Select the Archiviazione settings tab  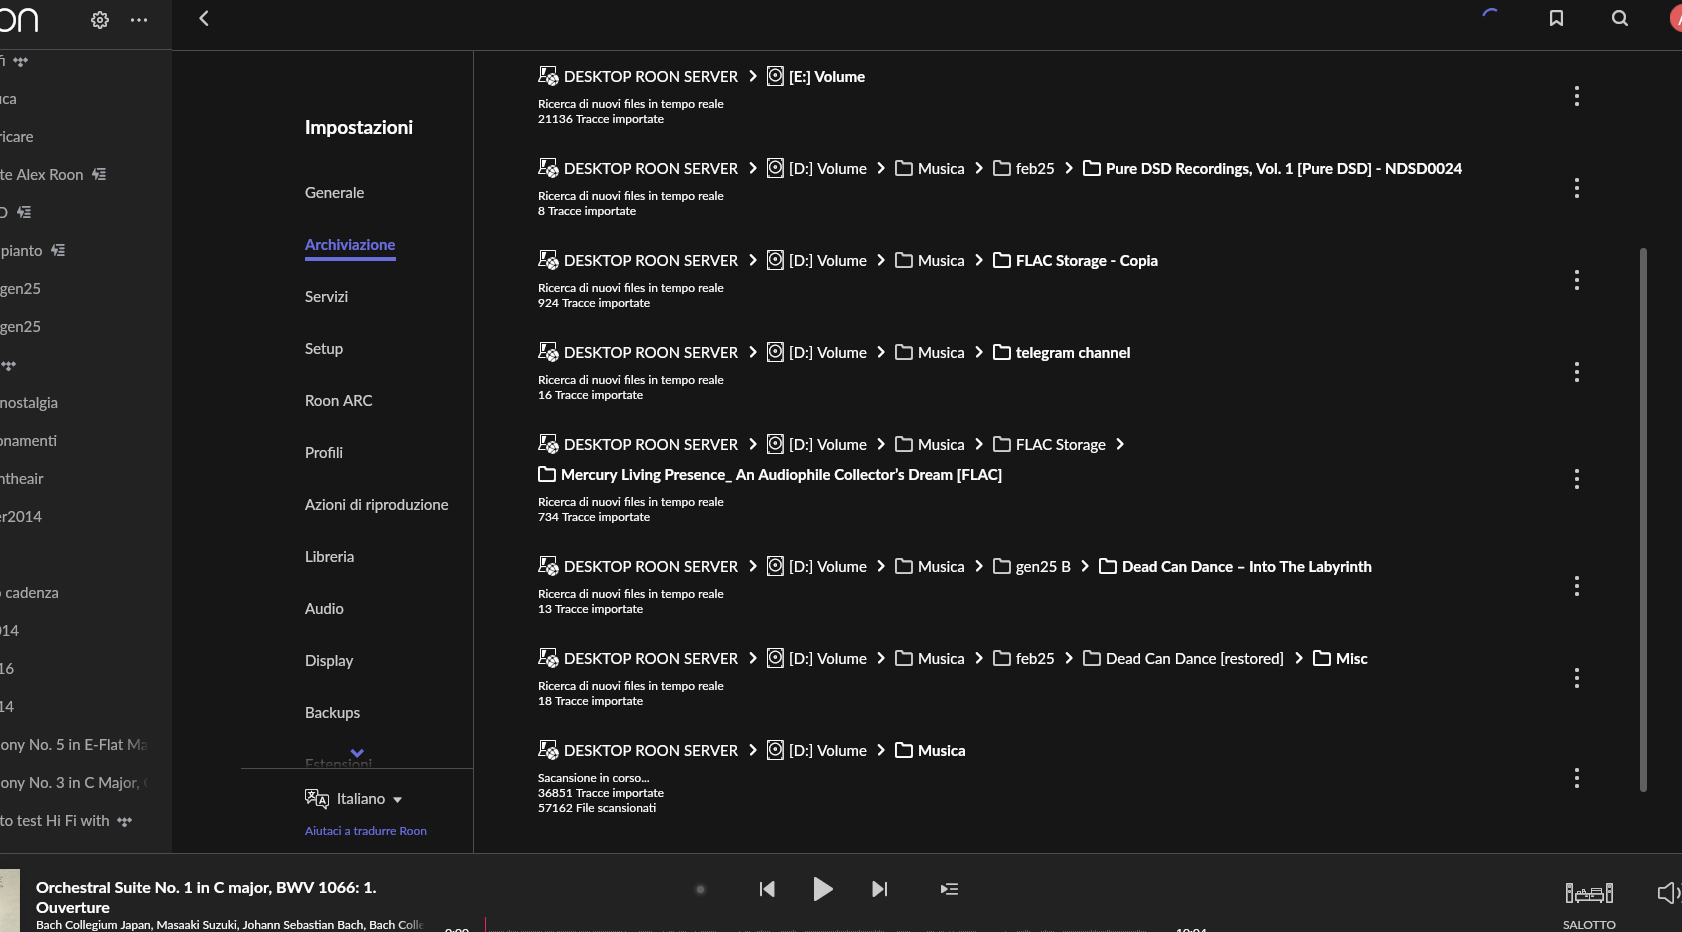coord(350,245)
